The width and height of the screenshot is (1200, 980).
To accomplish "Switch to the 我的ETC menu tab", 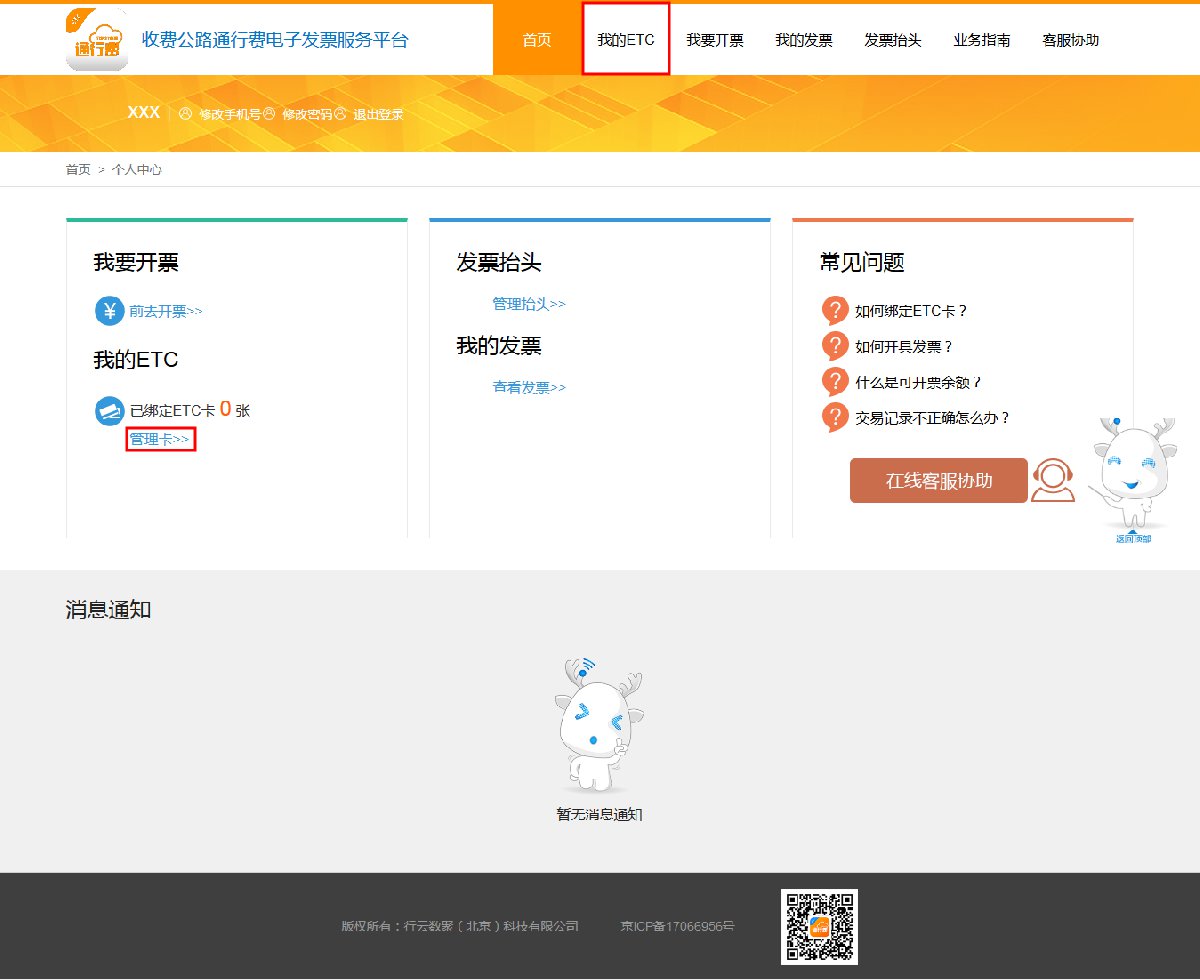I will tap(626, 40).
